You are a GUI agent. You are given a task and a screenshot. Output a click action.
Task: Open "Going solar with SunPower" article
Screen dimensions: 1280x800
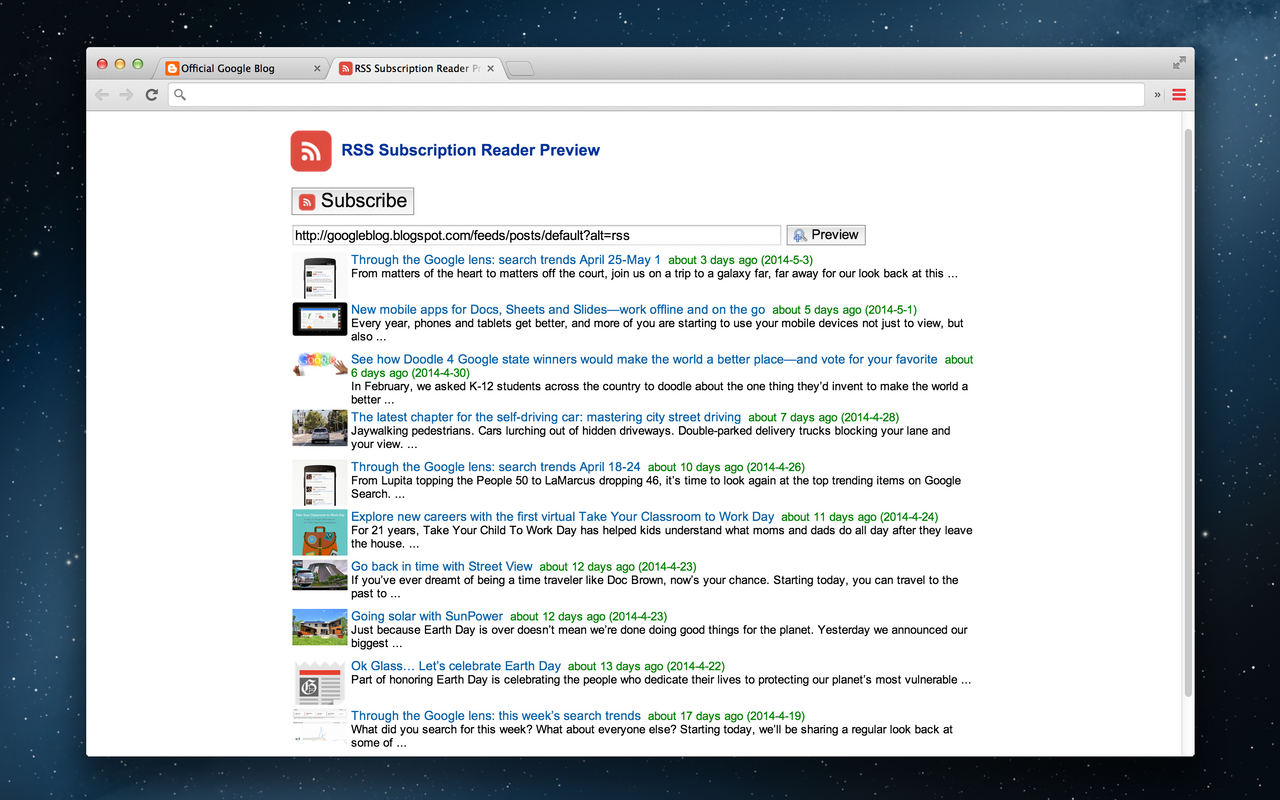[x=427, y=616]
